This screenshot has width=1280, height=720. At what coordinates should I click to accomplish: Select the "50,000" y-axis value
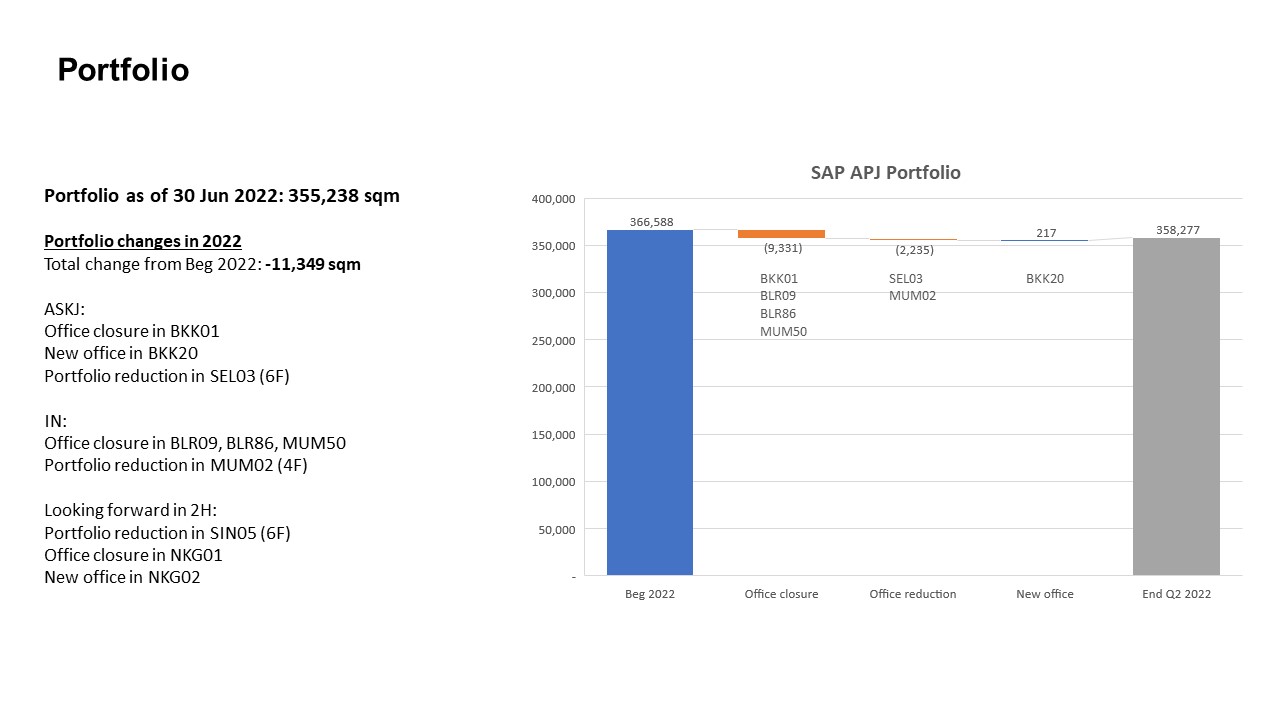click(556, 530)
